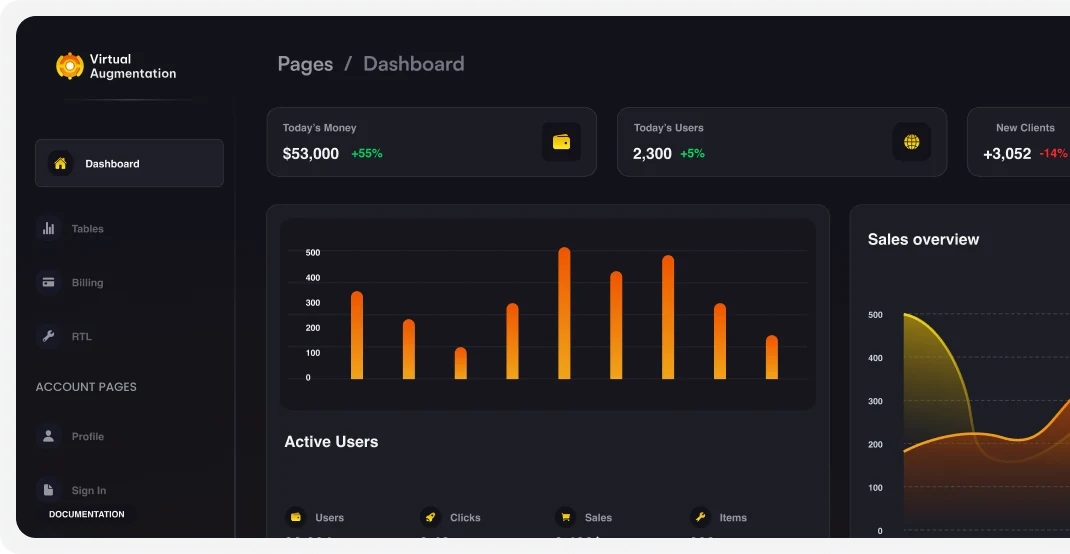Click the Items stat label
Viewport: 1070px width, 554px height.
pyautogui.click(x=733, y=518)
